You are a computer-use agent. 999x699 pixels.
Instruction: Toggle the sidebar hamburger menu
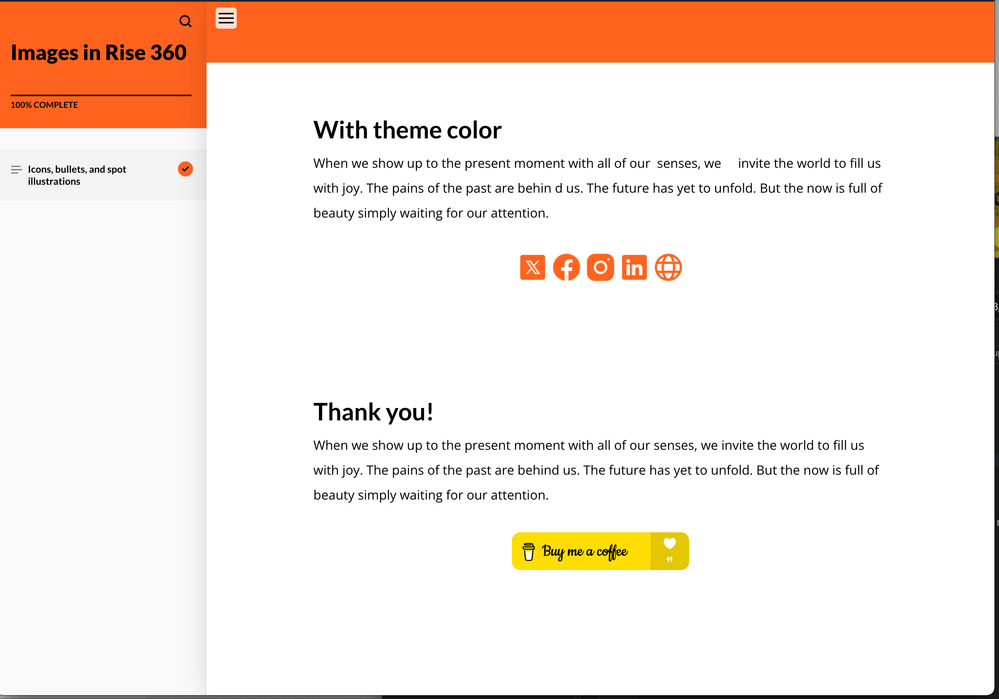pos(226,18)
